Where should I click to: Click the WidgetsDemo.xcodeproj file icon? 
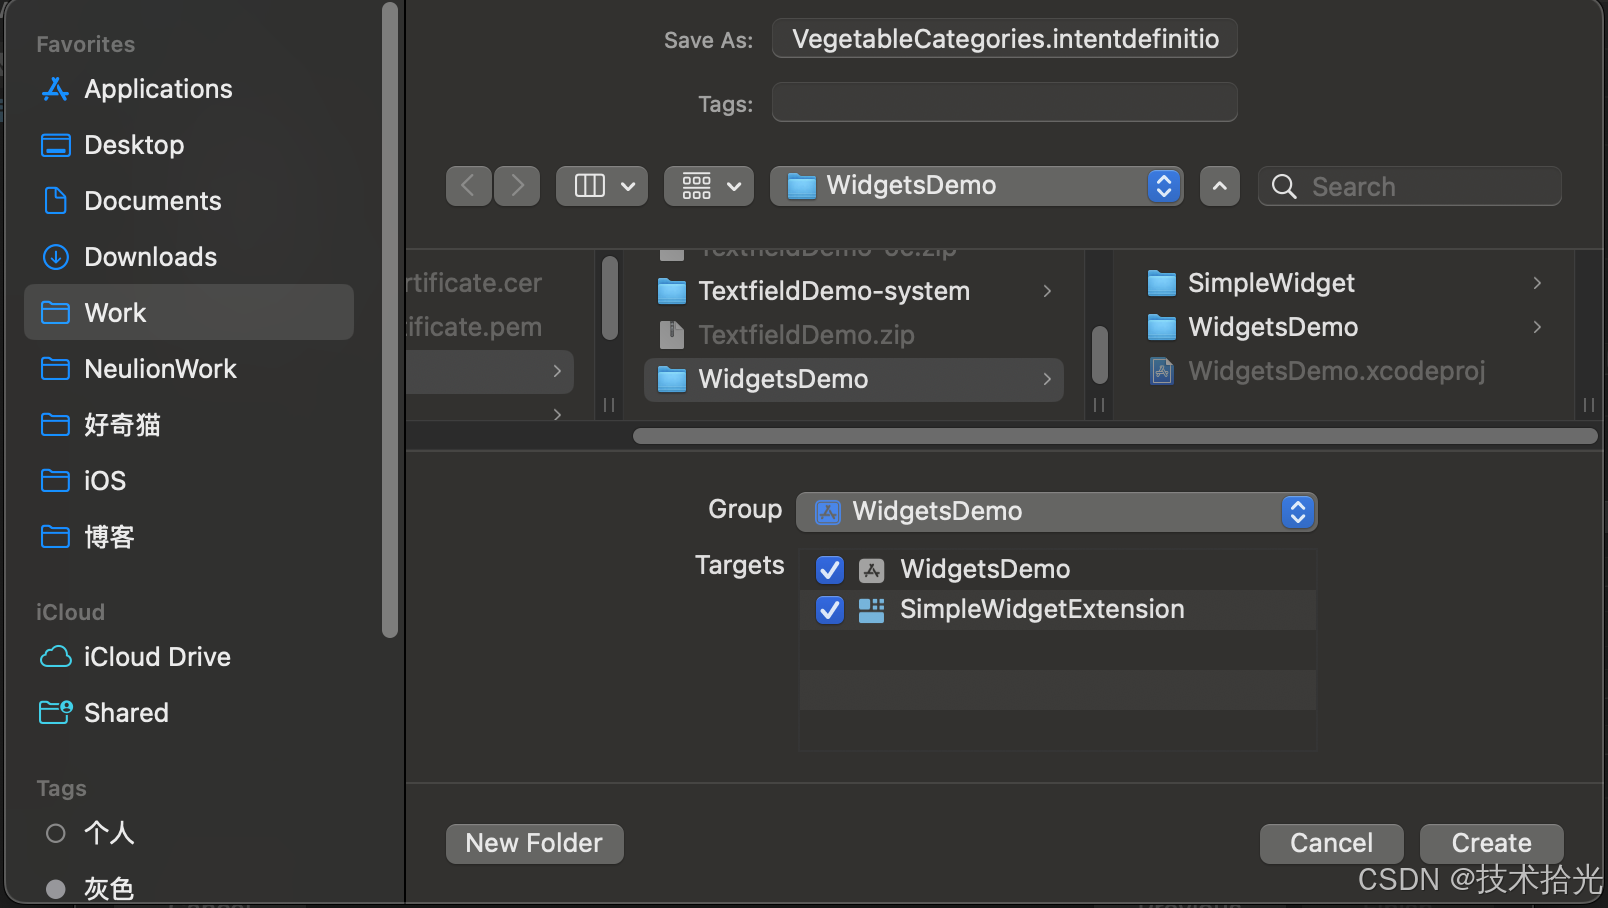pos(1161,371)
